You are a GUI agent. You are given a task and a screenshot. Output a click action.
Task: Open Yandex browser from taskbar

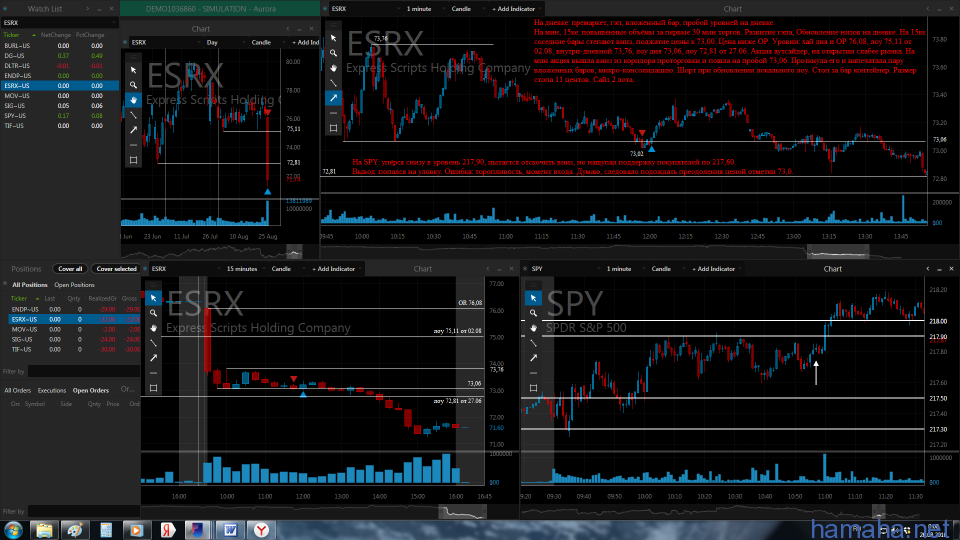click(x=261, y=530)
